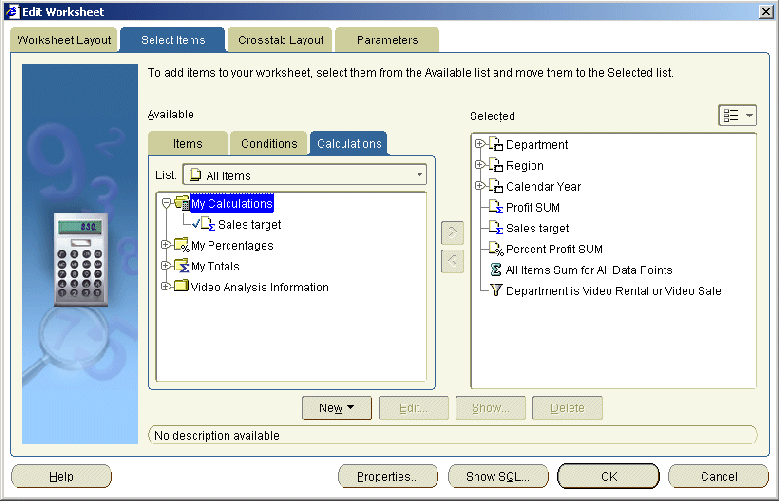The width and height of the screenshot is (779, 501).
Task: Click the Calendar Year item icon
Action: (496, 186)
